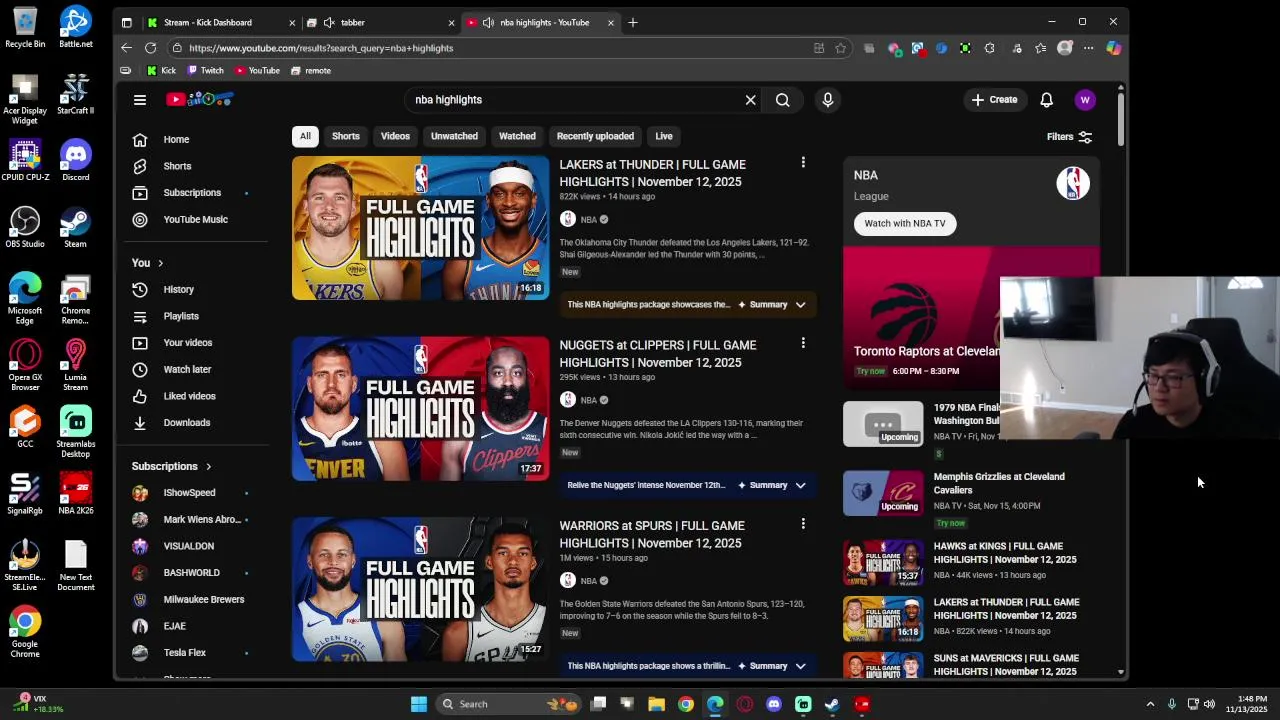Open the NBA league logo in side panel

(1073, 183)
